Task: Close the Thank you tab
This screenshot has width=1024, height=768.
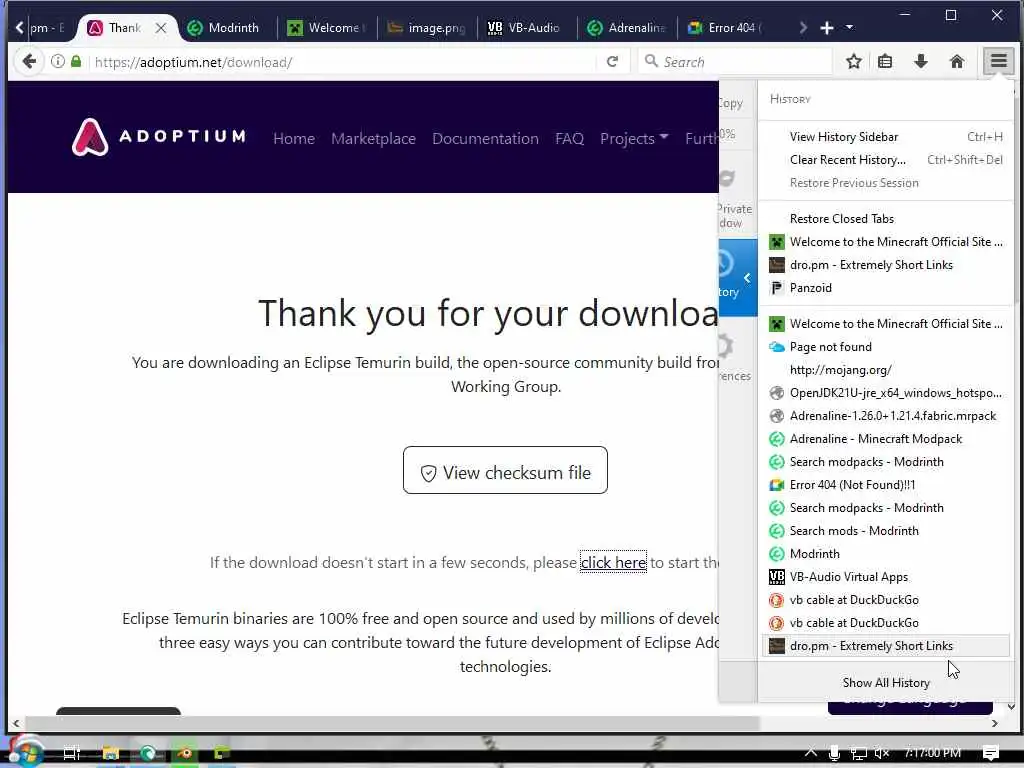Action: 161,28
